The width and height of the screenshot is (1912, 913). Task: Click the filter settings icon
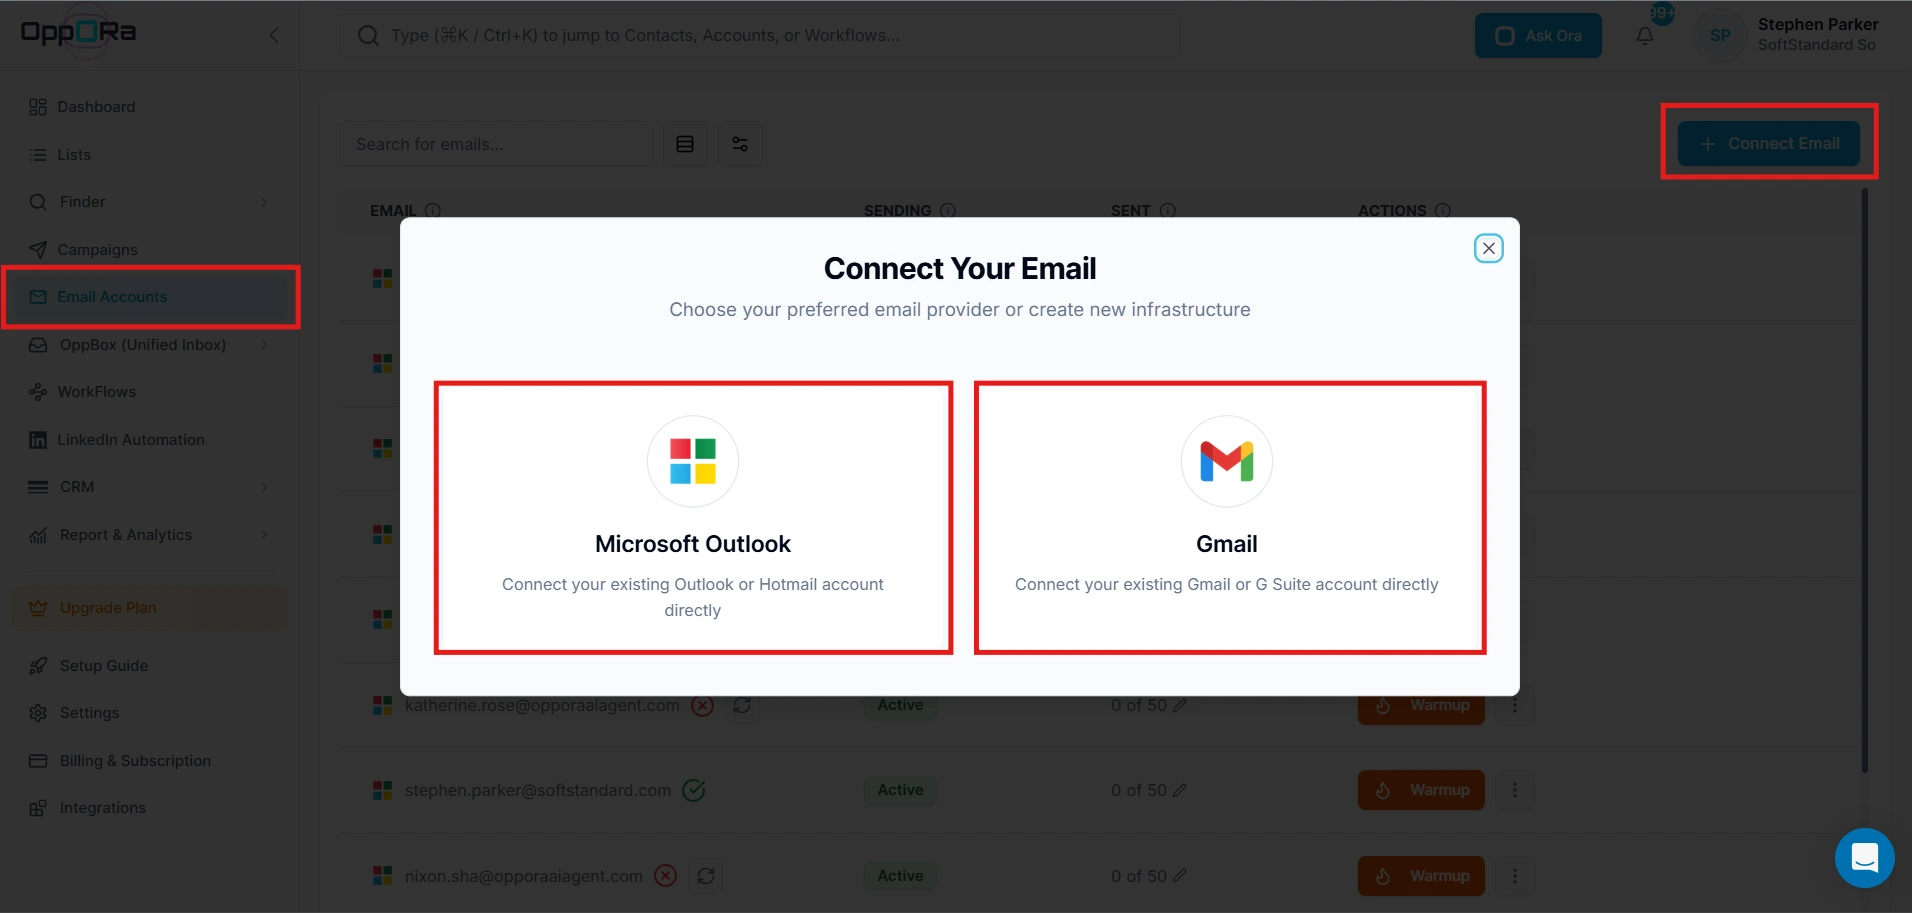point(740,144)
